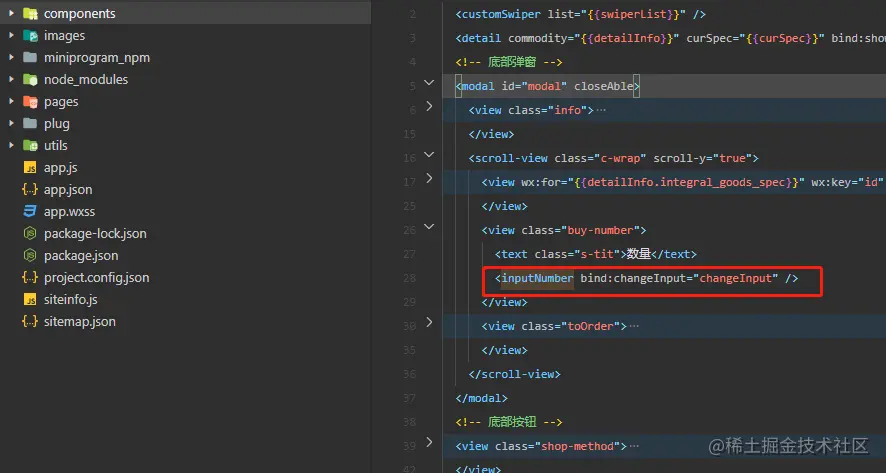The image size is (886, 473).
Task: Open the app.wxss file
Action: click(x=70, y=211)
